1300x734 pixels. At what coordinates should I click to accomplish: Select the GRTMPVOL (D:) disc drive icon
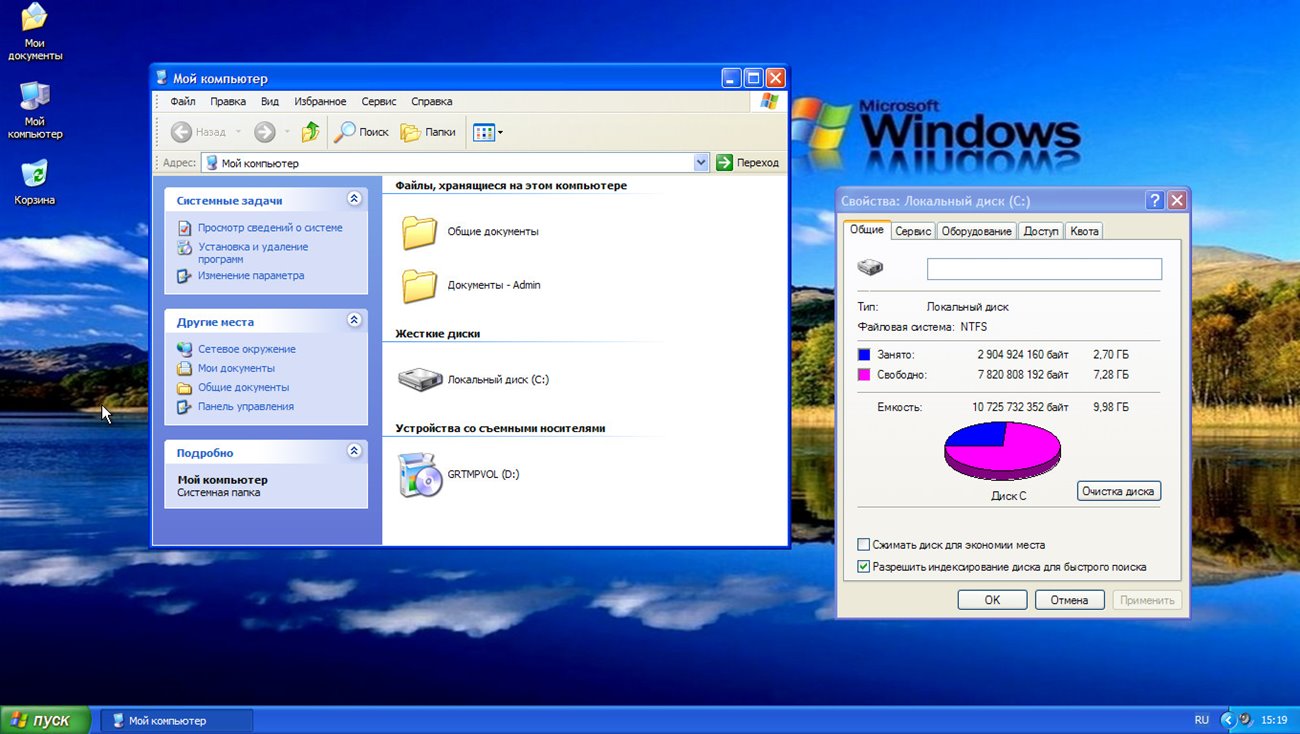(420, 475)
